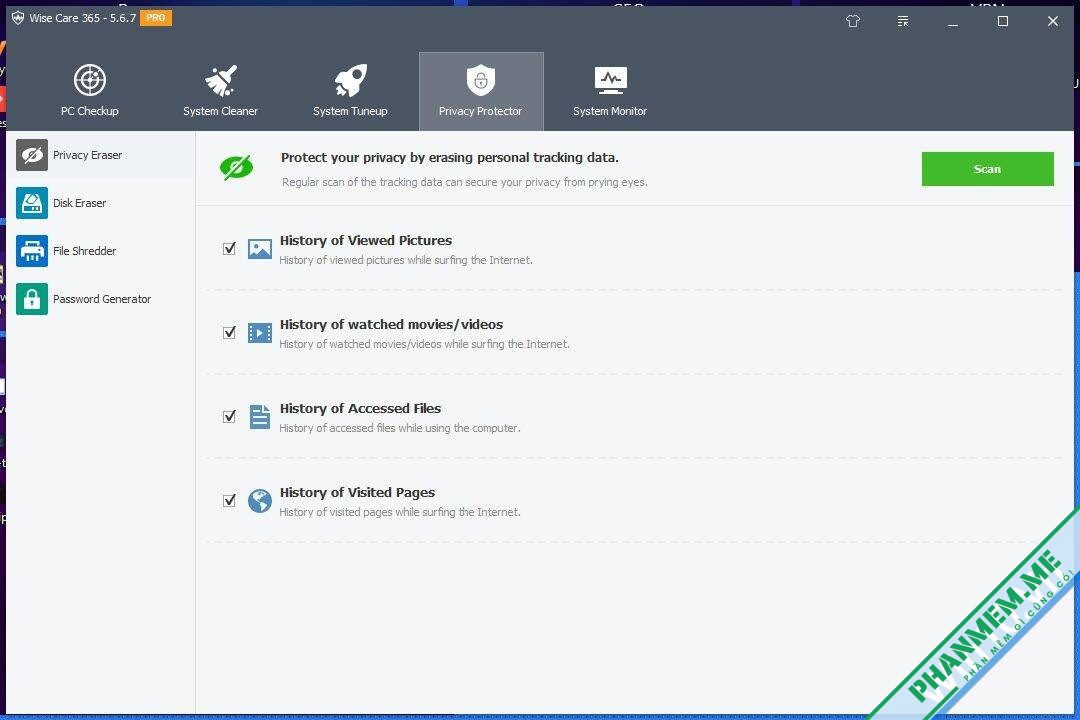
Task: Click the Privacy Protector shield icon
Action: 481,80
